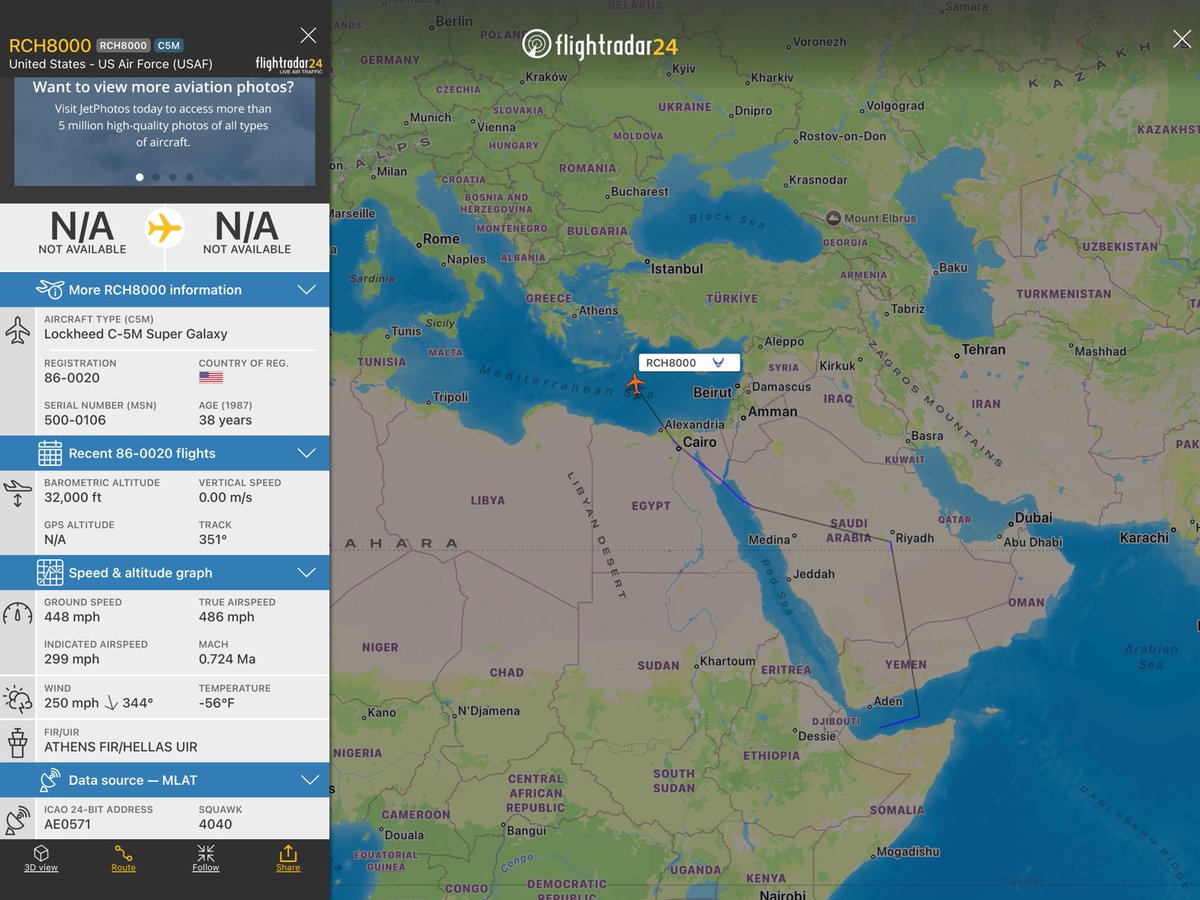
Task: Click the barometric altitude 32,000 ft
Action: click(x=73, y=497)
